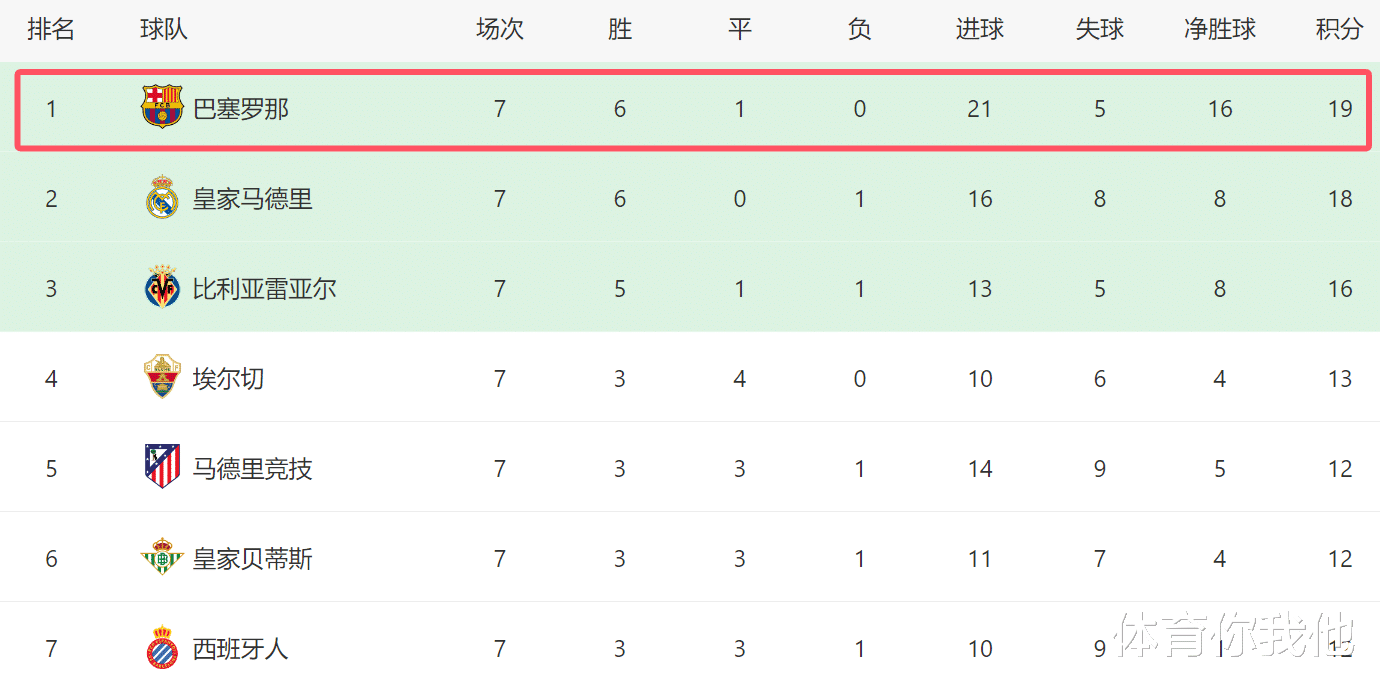Click the Real Madrid crest icon
This screenshot has height=690, width=1380.
pyautogui.click(x=162, y=198)
